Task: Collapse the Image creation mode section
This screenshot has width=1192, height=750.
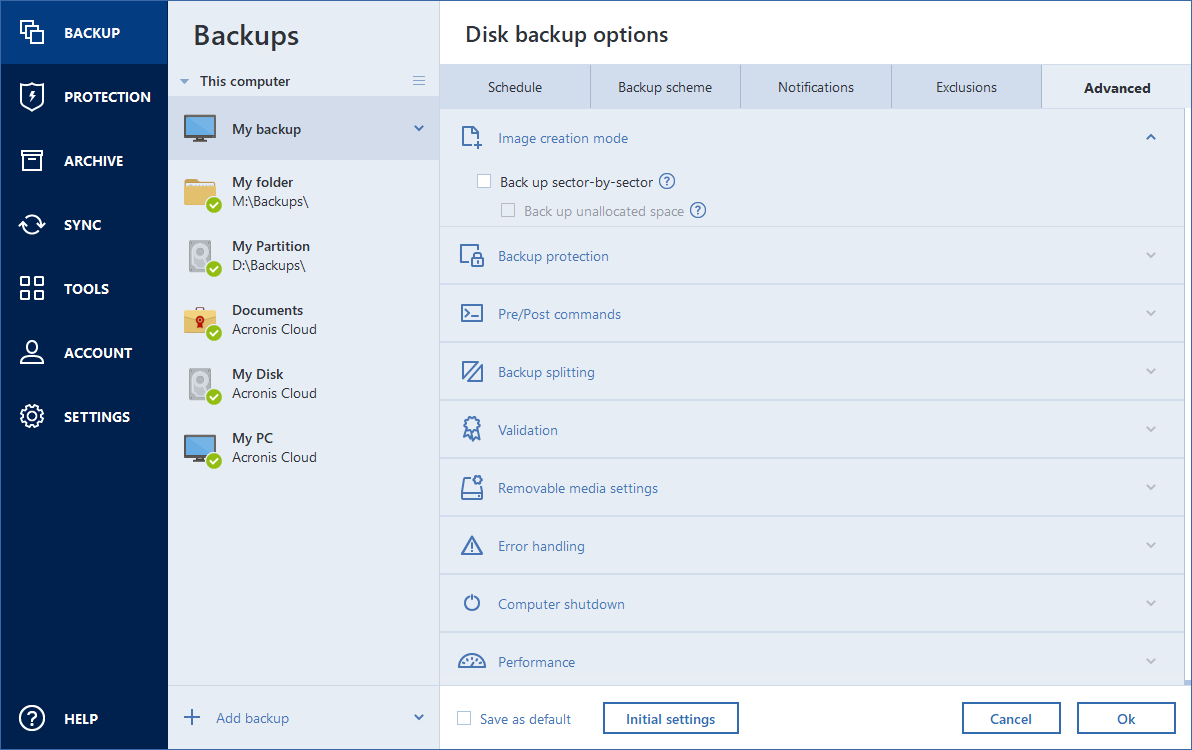Action: tap(1150, 137)
